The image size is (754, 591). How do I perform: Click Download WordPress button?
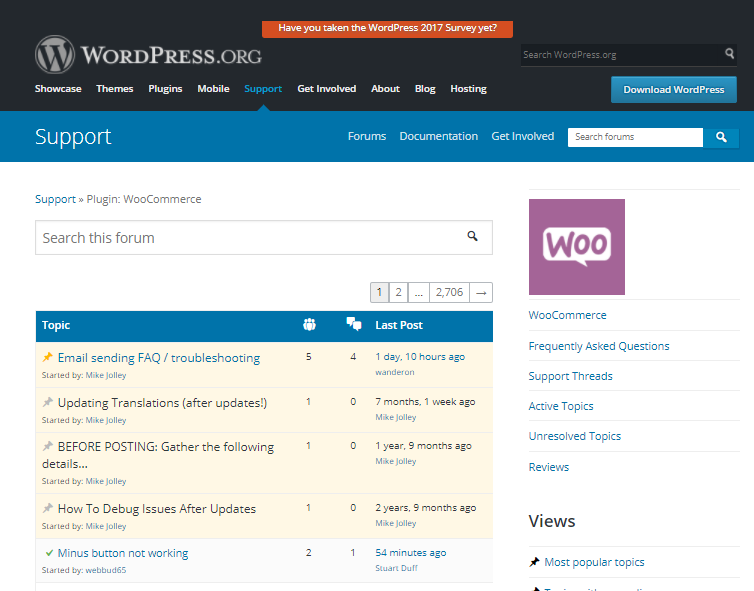(674, 89)
